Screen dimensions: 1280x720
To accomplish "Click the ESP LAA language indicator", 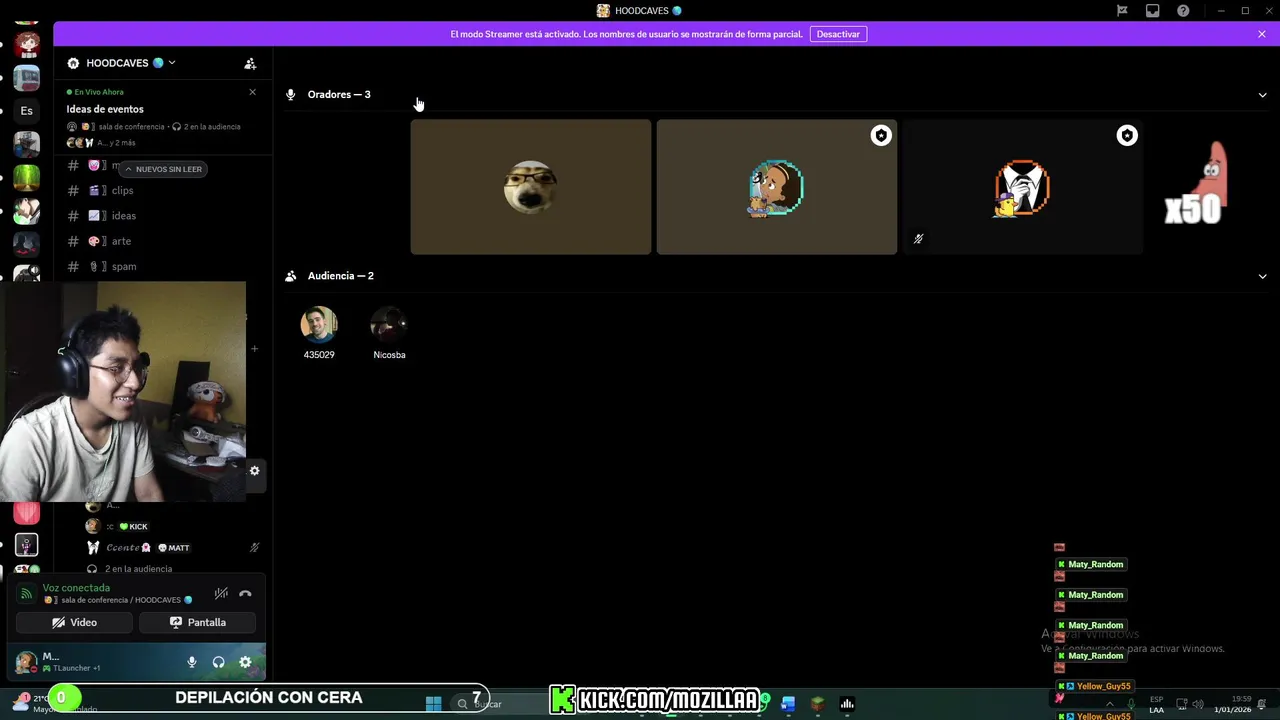I will (1157, 704).
